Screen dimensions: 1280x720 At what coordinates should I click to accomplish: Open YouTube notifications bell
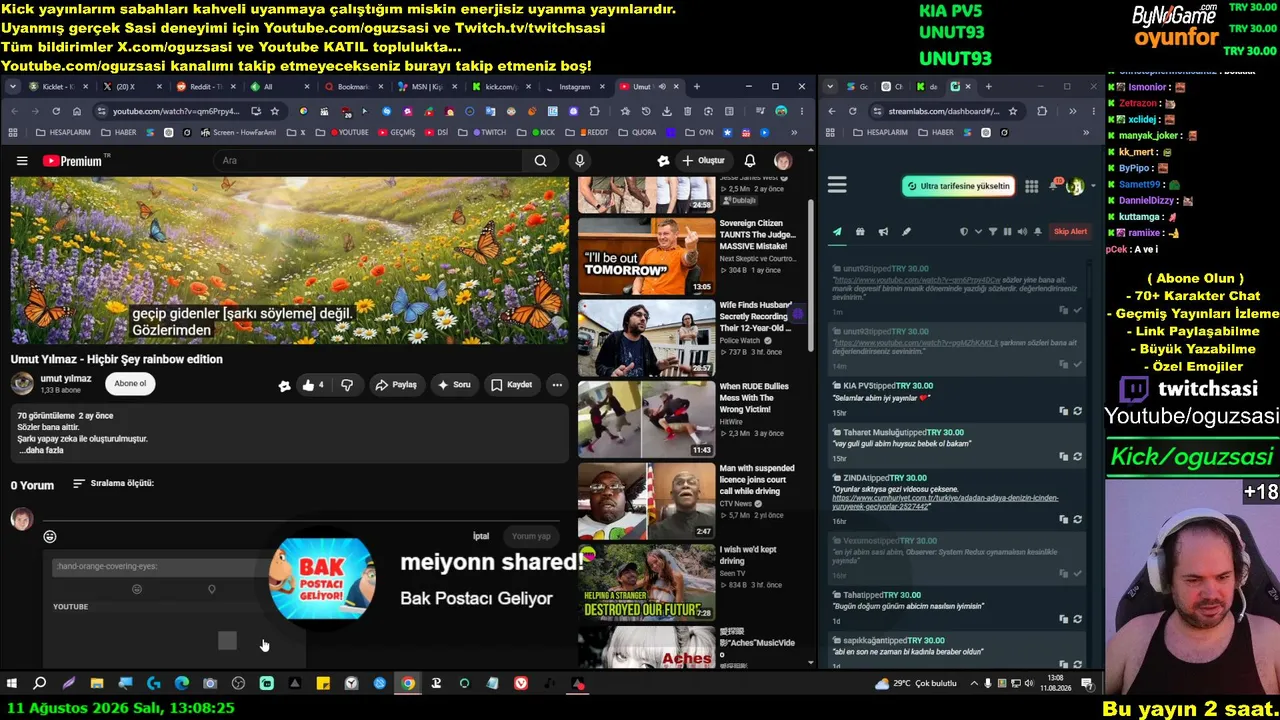750,161
